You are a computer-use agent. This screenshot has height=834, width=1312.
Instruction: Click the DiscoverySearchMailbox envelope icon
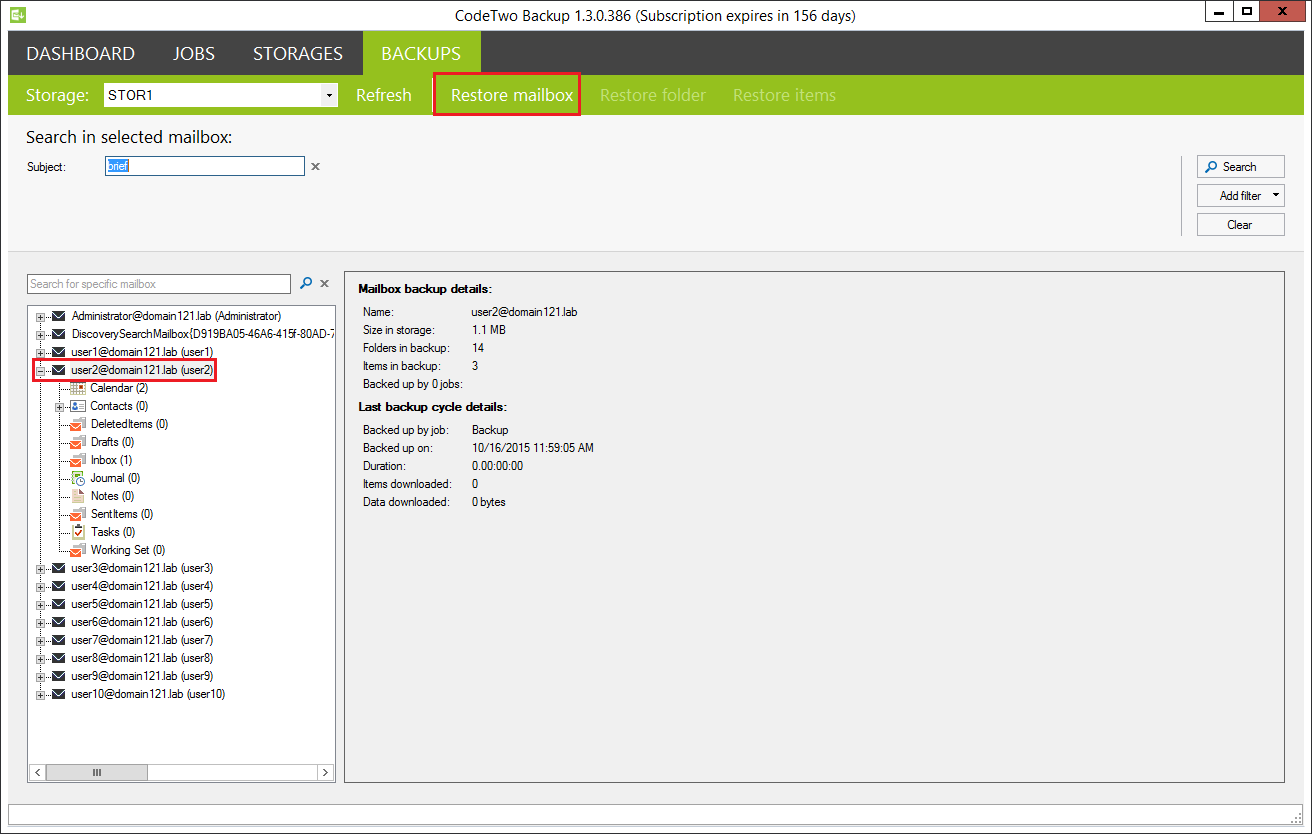(59, 334)
